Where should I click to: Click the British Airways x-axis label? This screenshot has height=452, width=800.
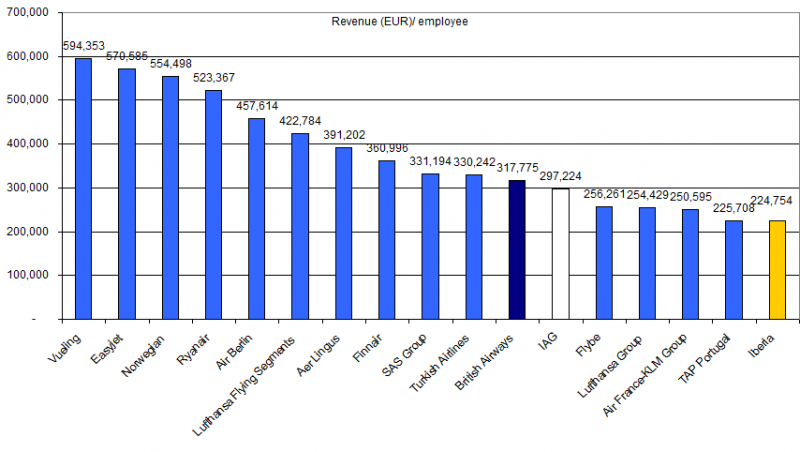pos(484,363)
